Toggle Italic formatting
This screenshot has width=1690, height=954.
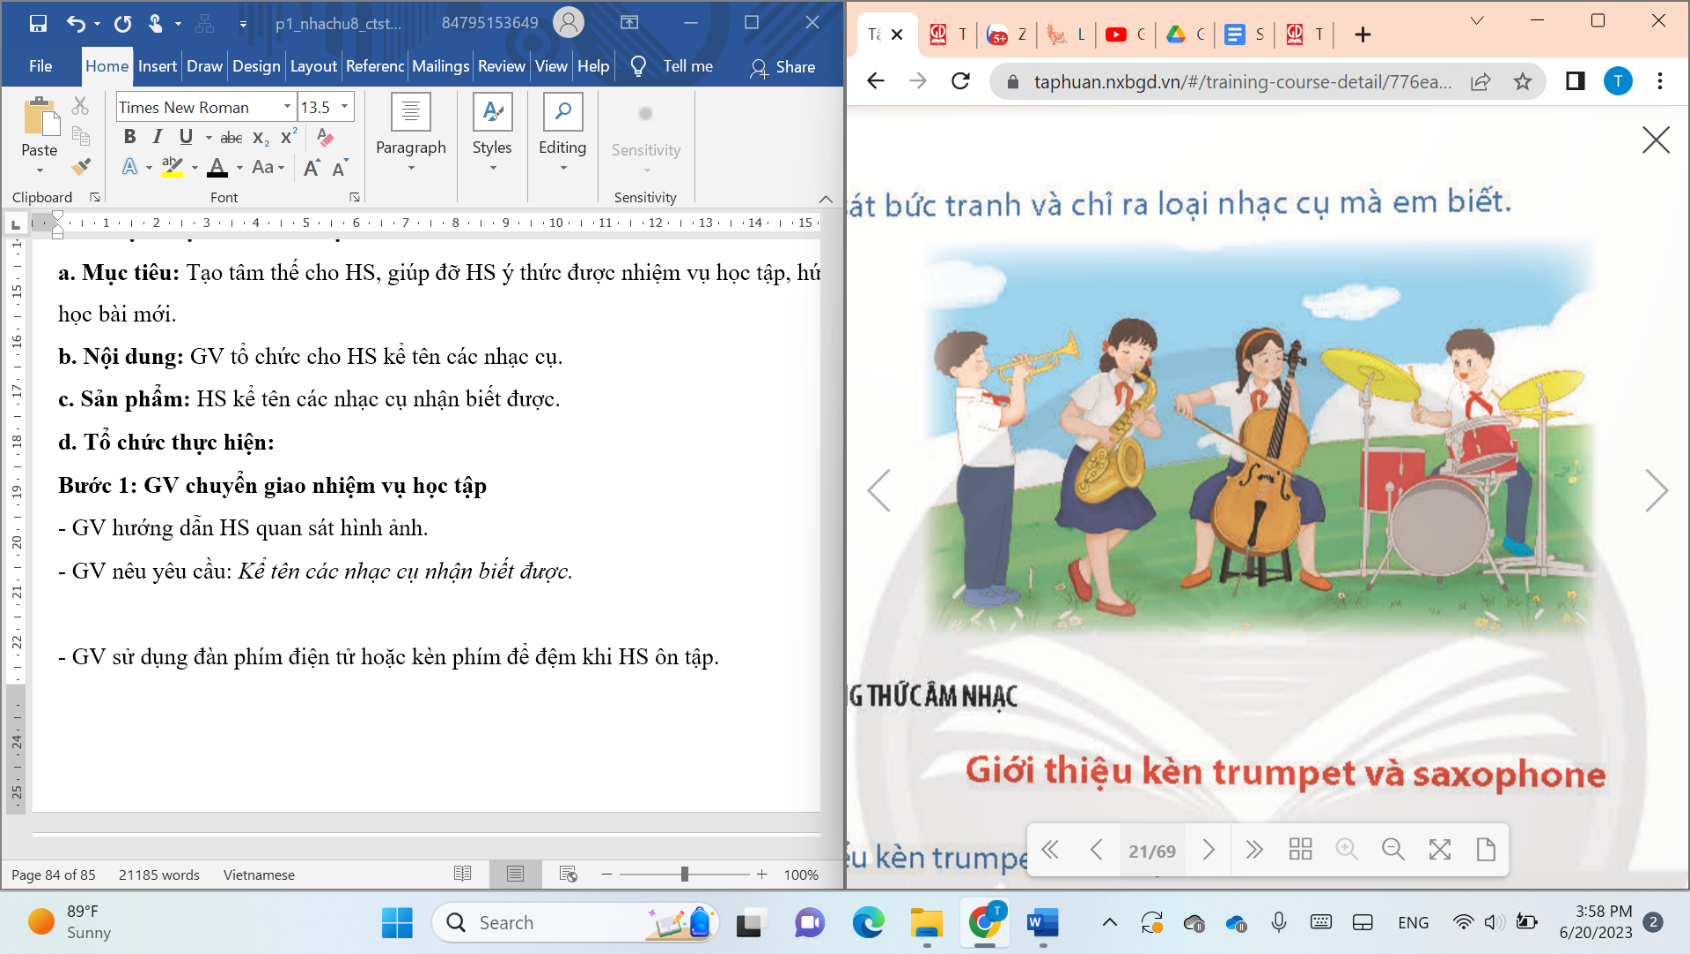click(x=157, y=137)
